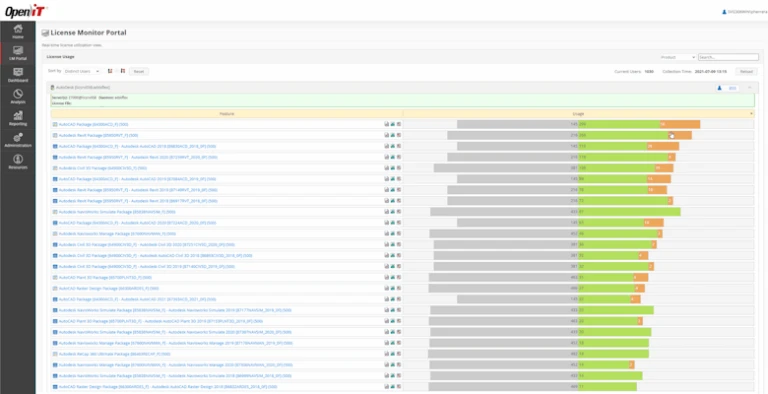
Task: Click the Reload button
Action: 746,72
